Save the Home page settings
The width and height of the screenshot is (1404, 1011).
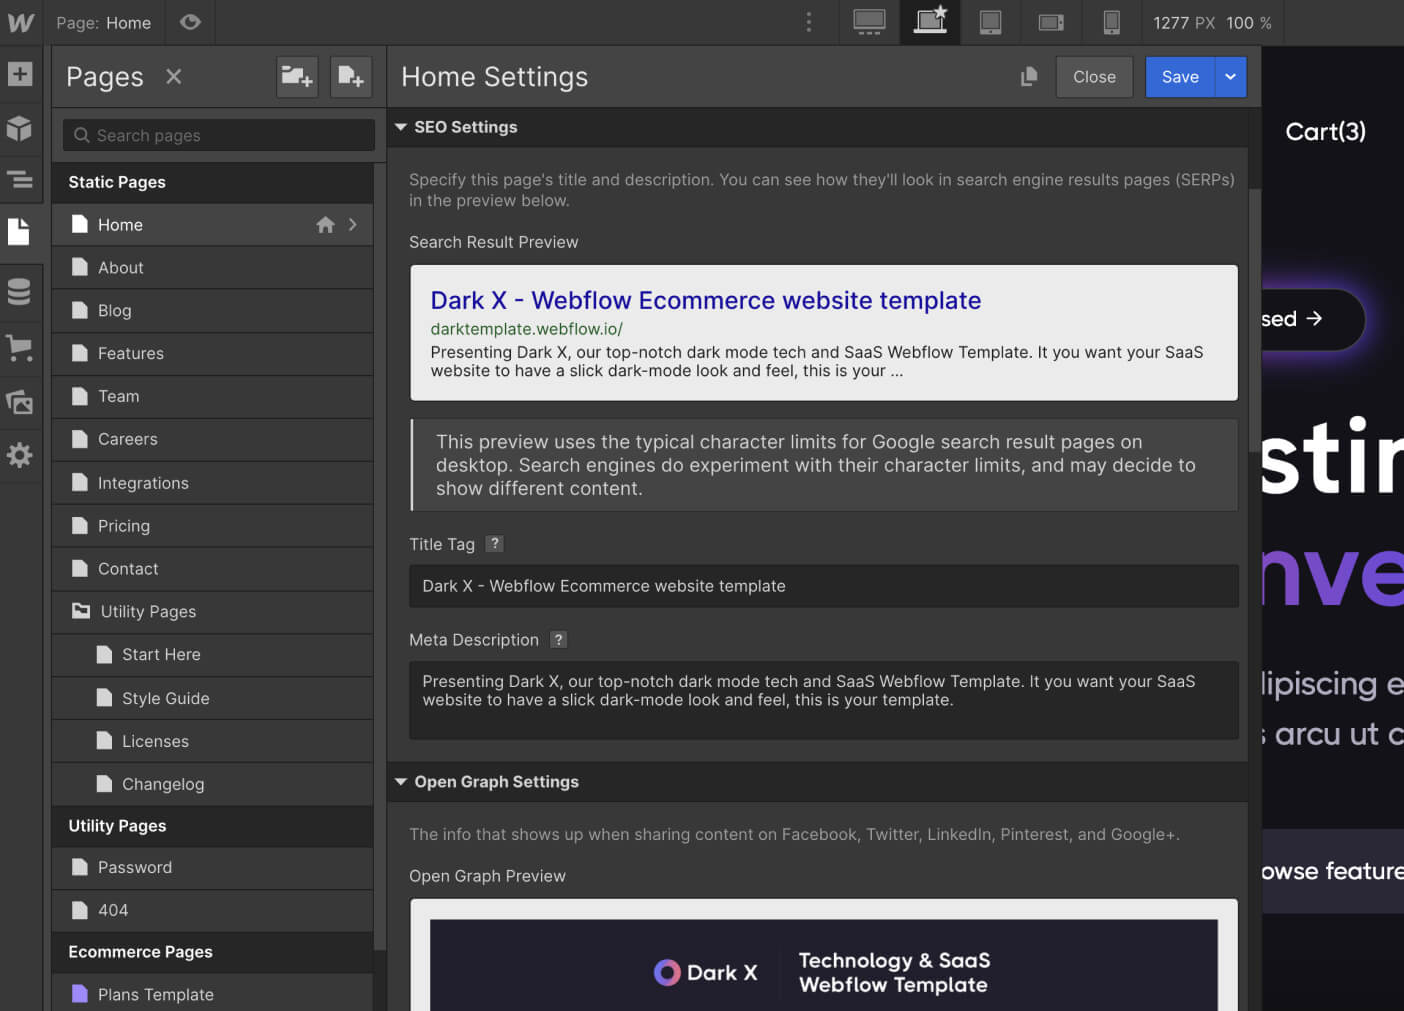pos(1180,76)
